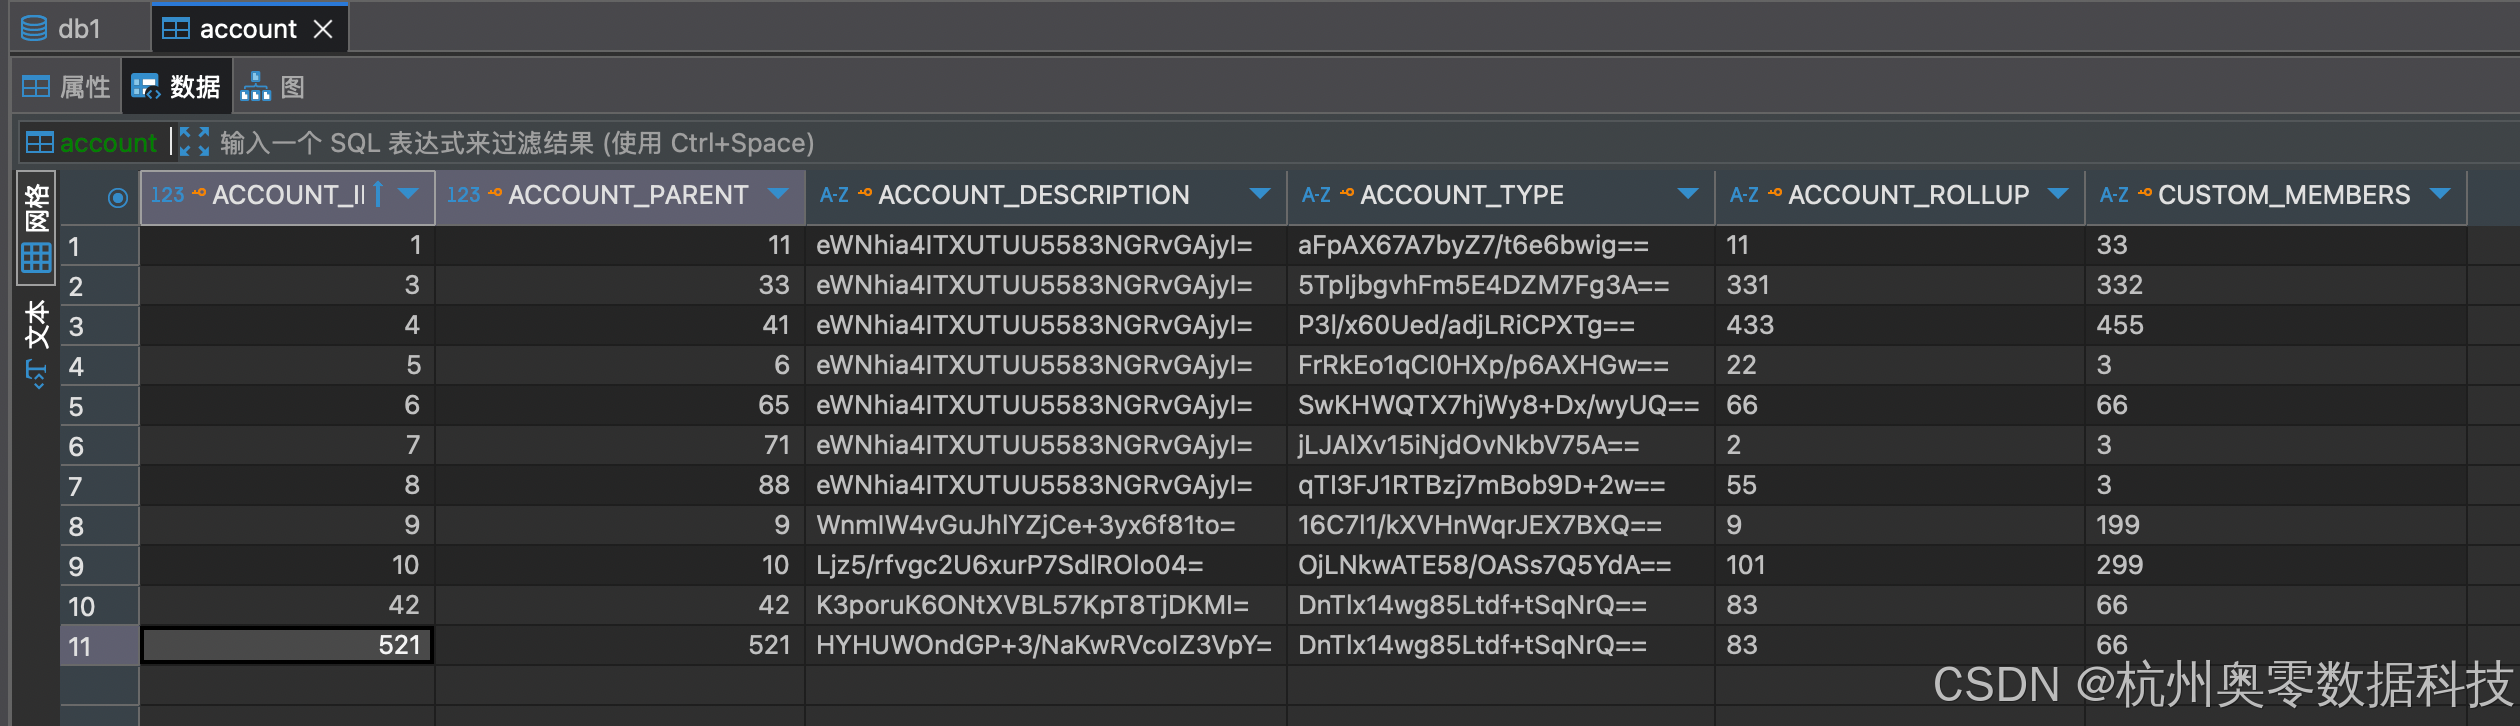
Task: Select cell aFpAX67A7byZ7/t6e6bwig==
Action: (1501, 245)
